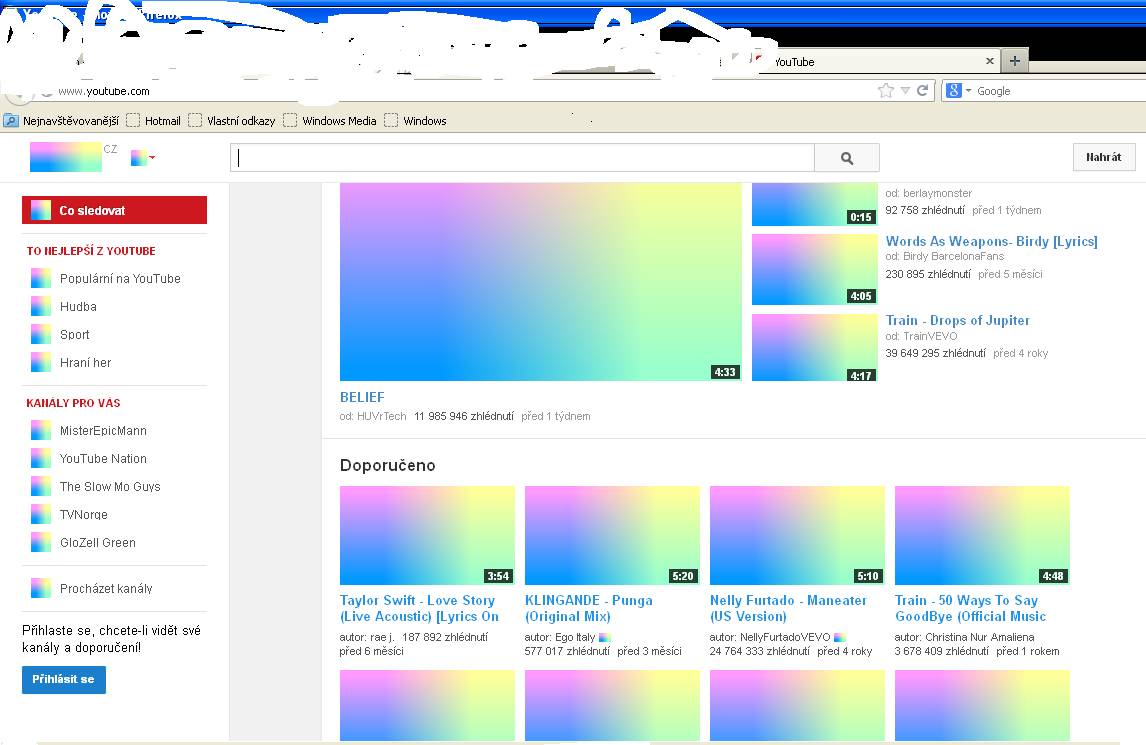This screenshot has width=1146, height=745.
Task: Open KLINGANDE - Punga (Original Mix)
Action: pyautogui.click(x=588, y=608)
